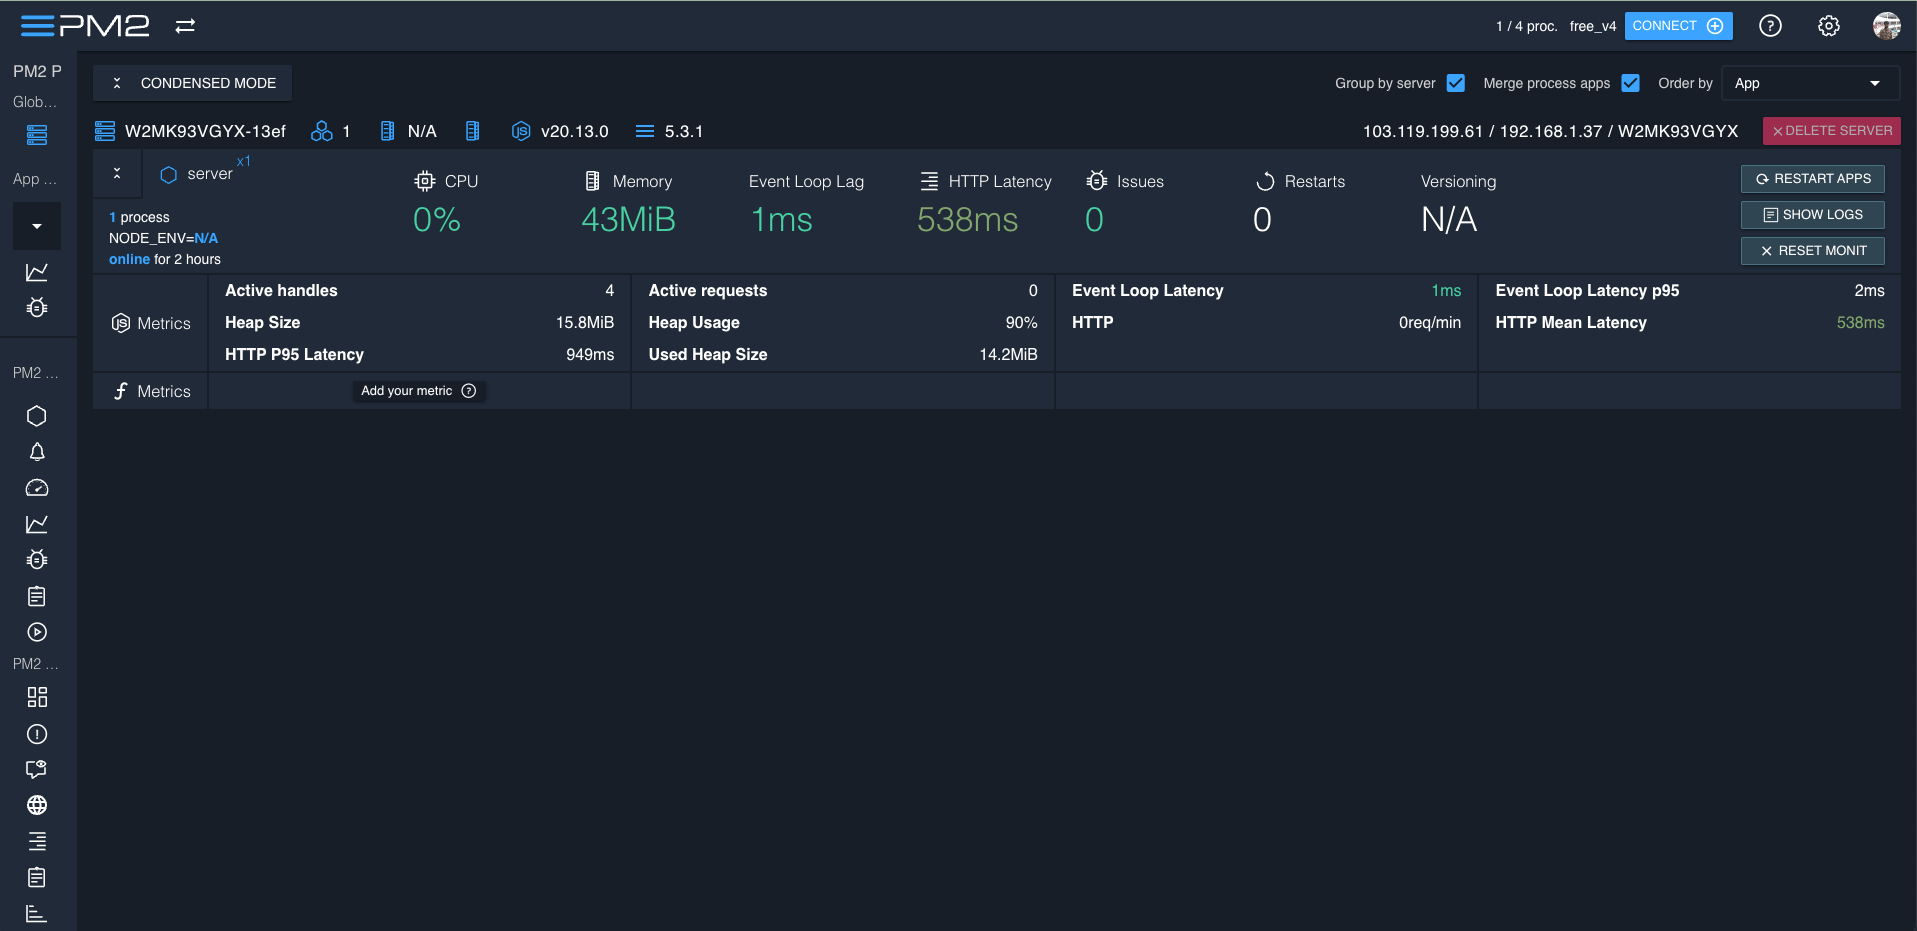Open the clipboard icon below the aligned lines icon
Image resolution: width=1917 pixels, height=931 pixels.
tap(37, 877)
